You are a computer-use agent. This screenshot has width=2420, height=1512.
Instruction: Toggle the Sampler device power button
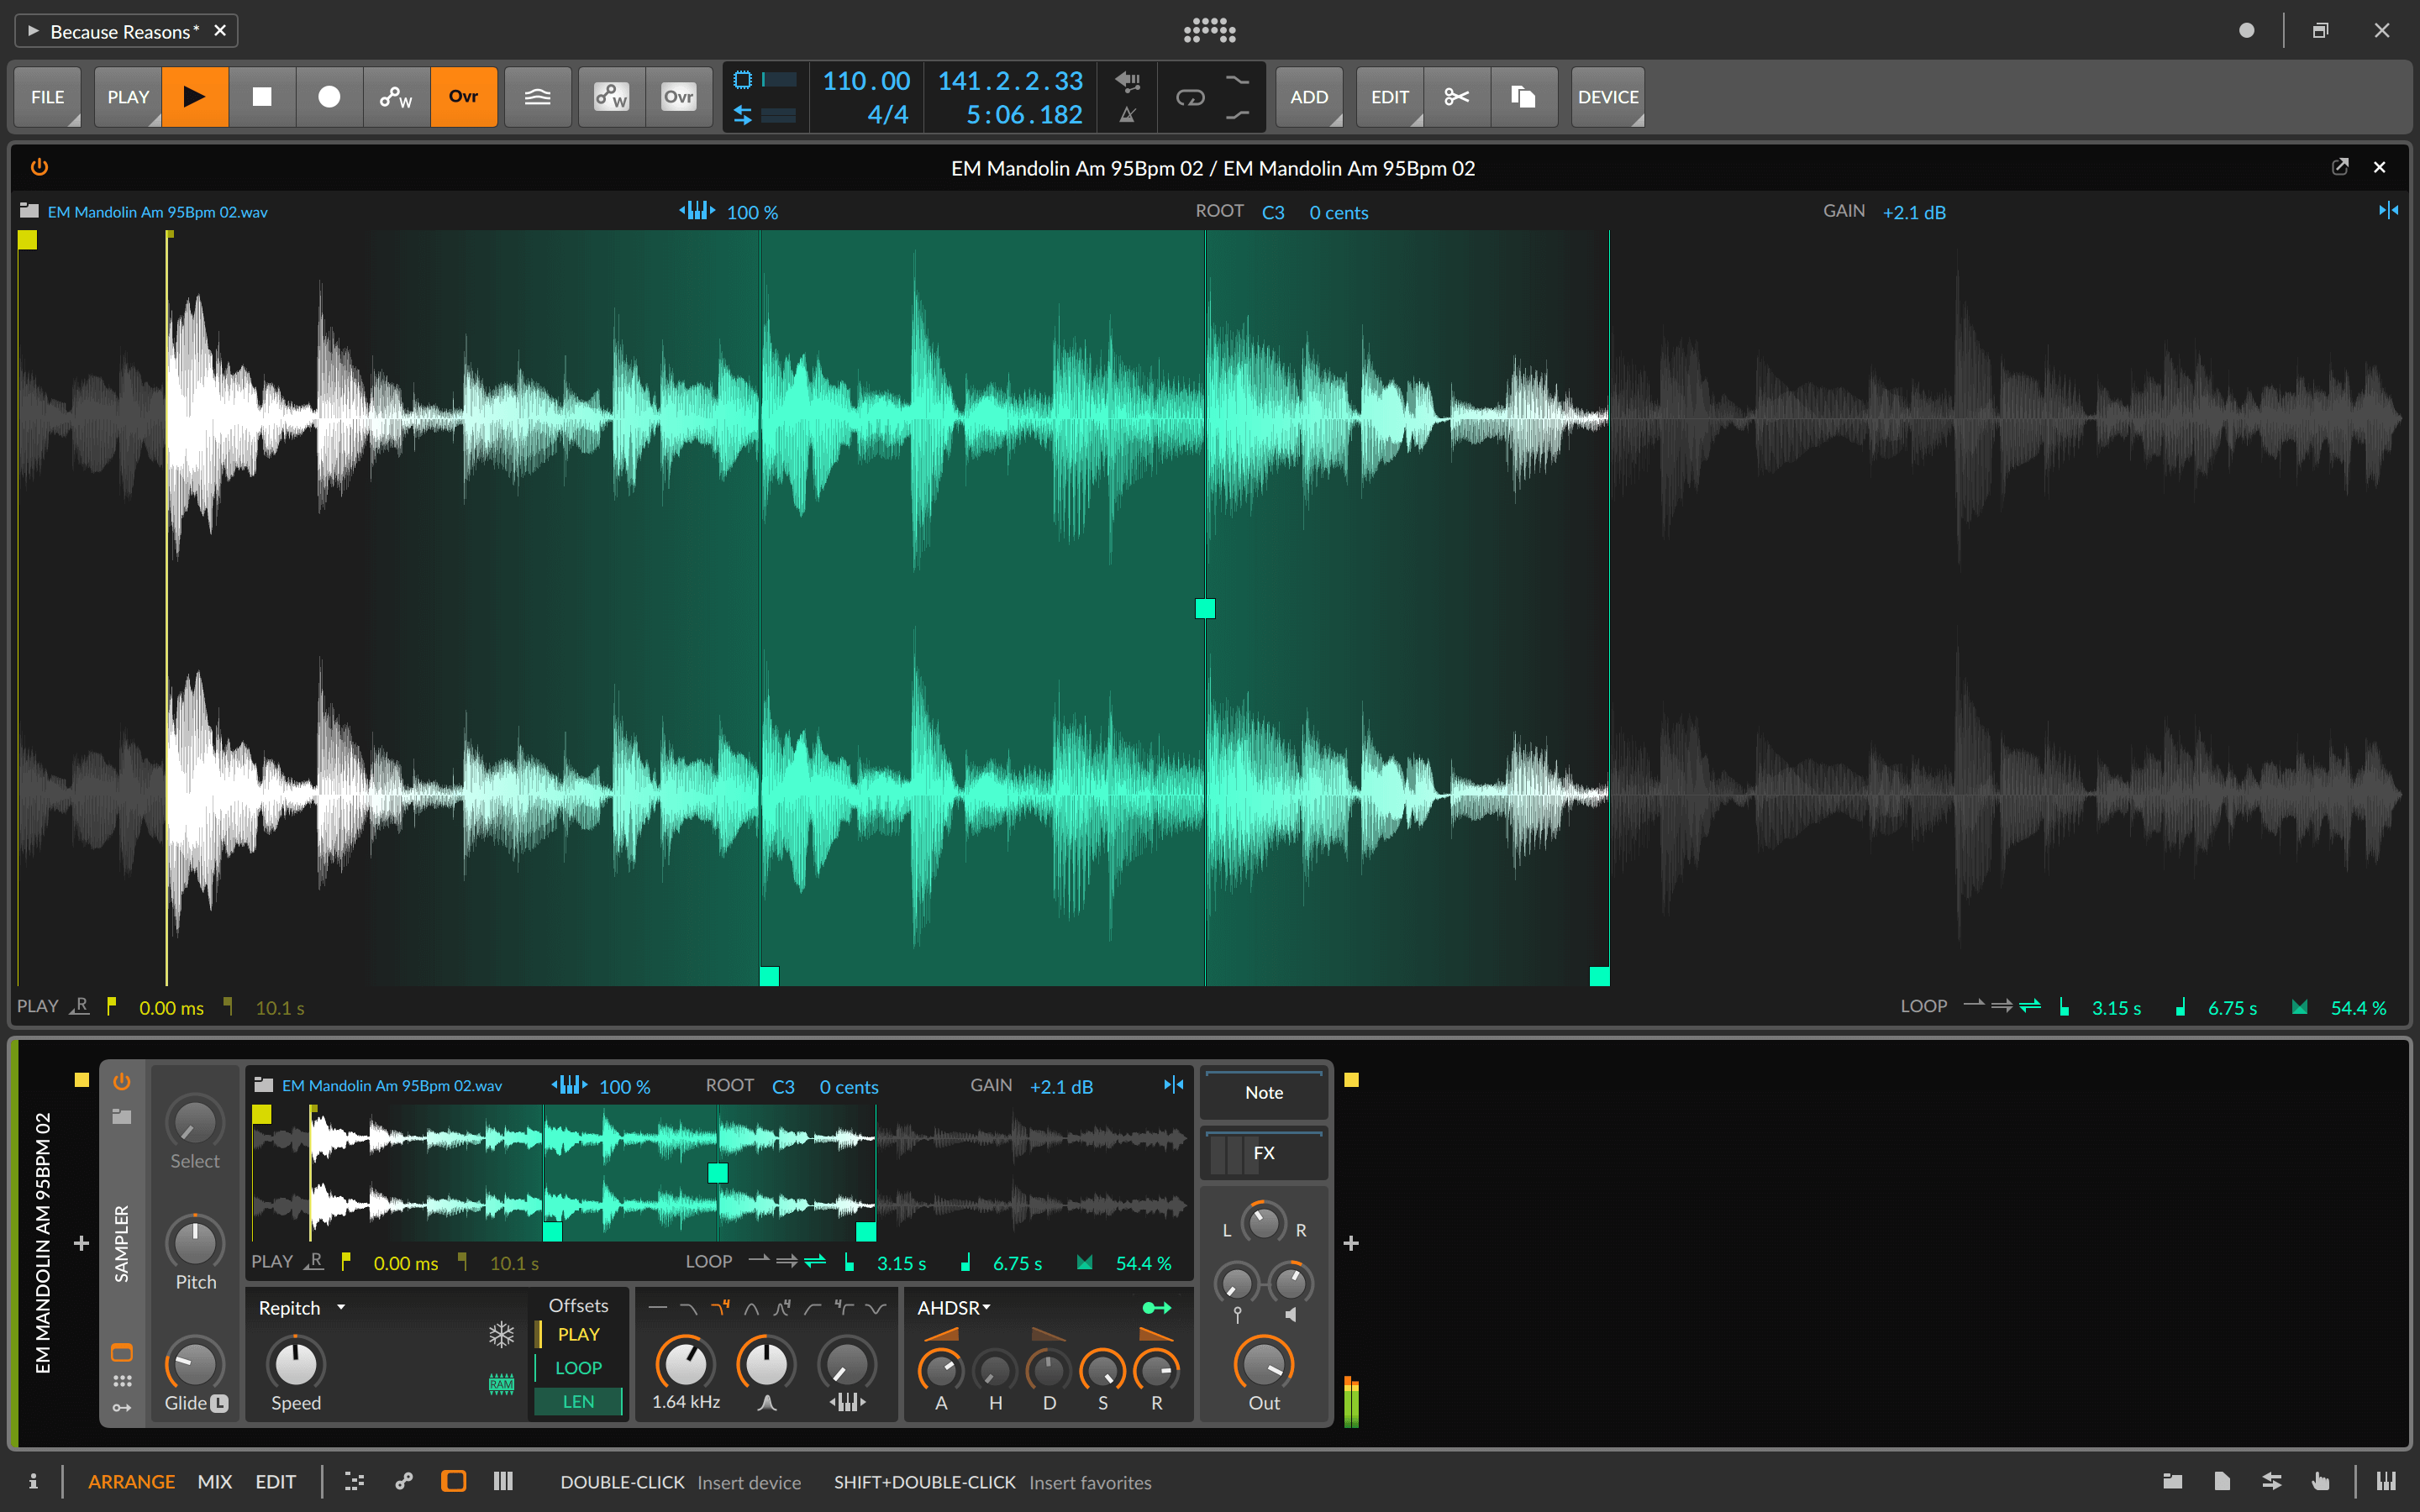tap(122, 1081)
